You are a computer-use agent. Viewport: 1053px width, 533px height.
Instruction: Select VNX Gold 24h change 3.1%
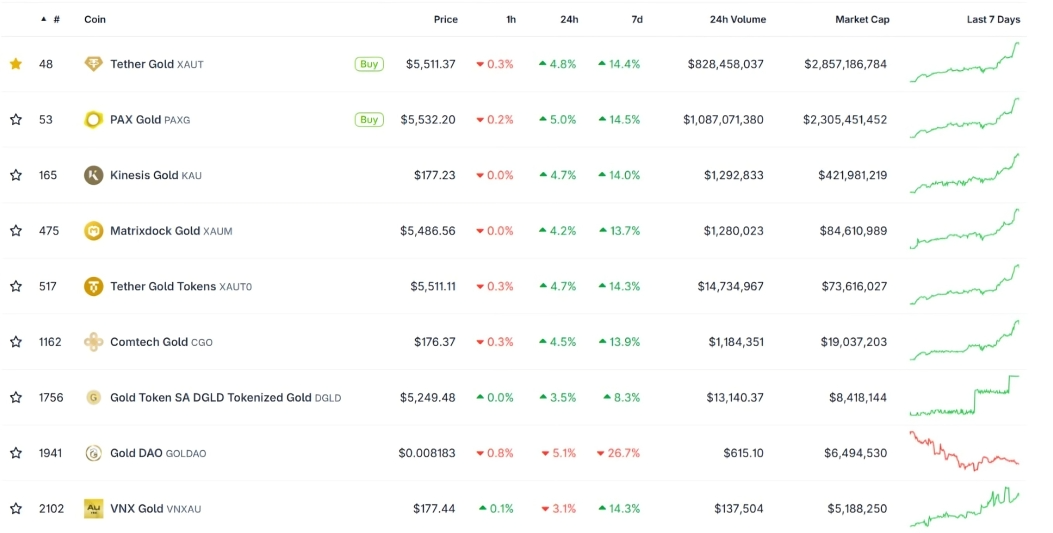pyautogui.click(x=559, y=508)
